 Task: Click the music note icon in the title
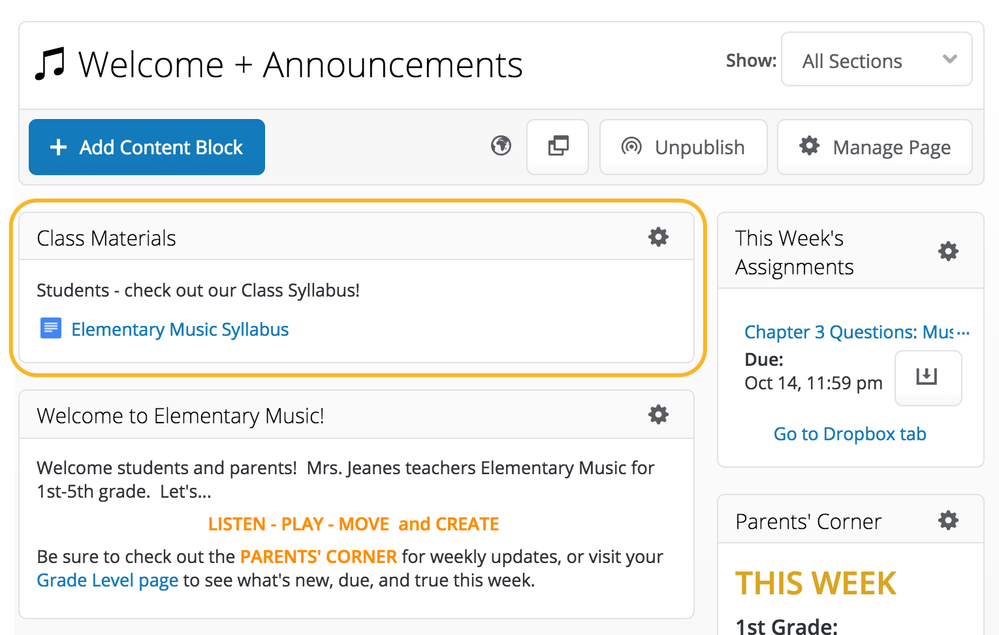click(49, 64)
